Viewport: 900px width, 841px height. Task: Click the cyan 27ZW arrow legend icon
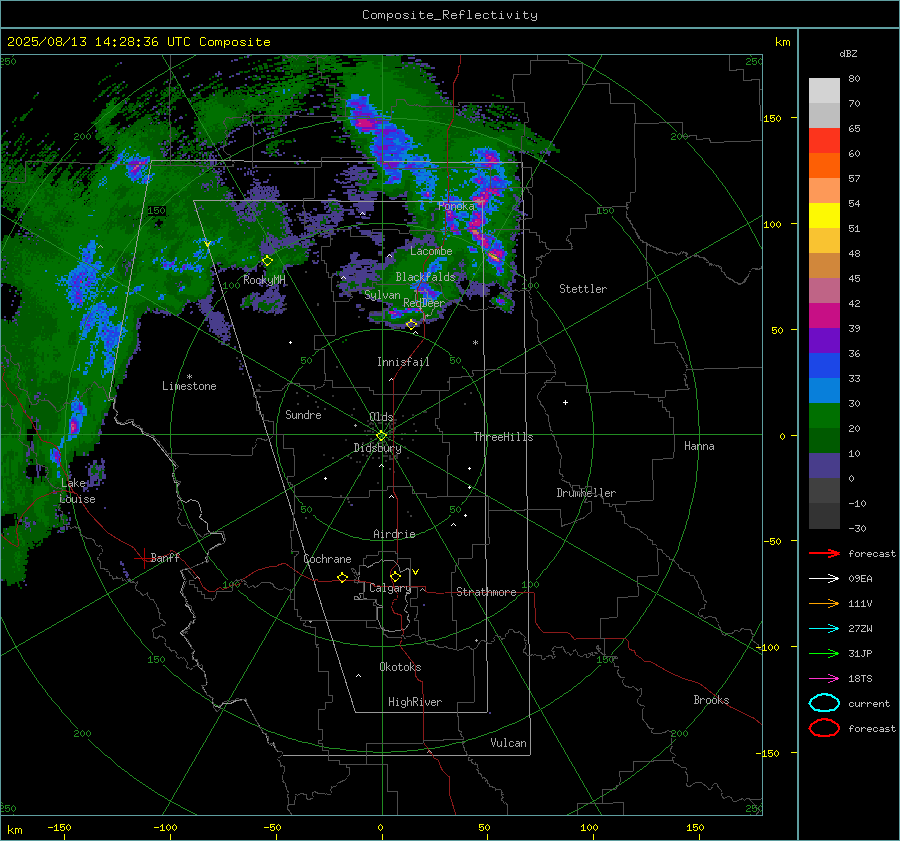coord(824,629)
